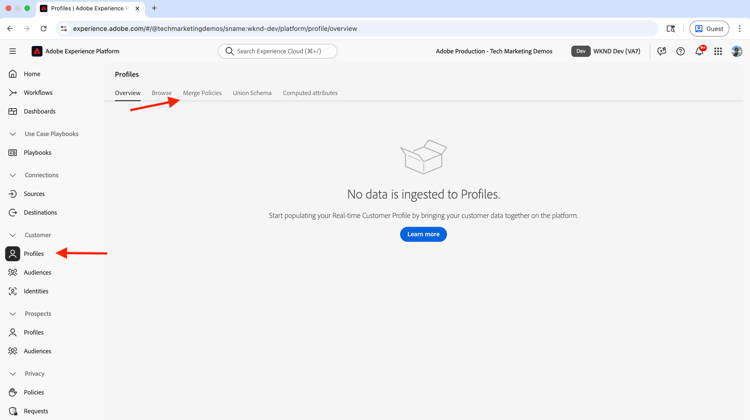The height and width of the screenshot is (420, 750).
Task: Open the Sources icon under Connections
Action: [x=13, y=194]
